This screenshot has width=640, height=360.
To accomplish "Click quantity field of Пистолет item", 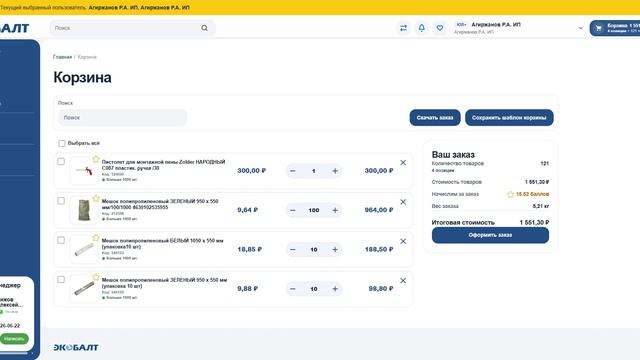I will point(313,171).
